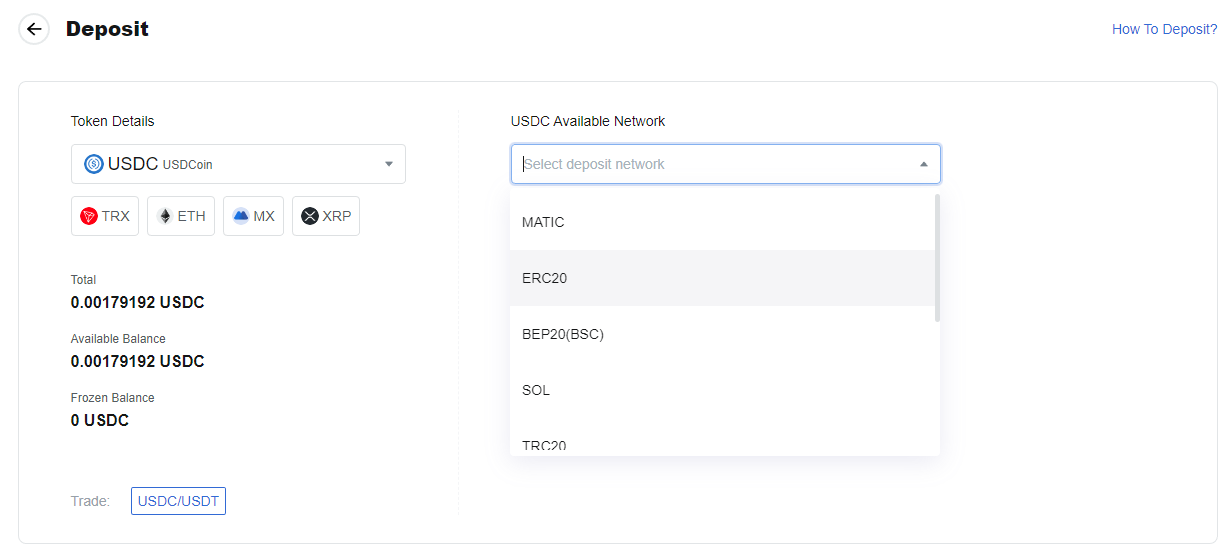Screen dimensions: 1229x549
Task: Open the USDC/USDT trade pair
Action: click(178, 501)
